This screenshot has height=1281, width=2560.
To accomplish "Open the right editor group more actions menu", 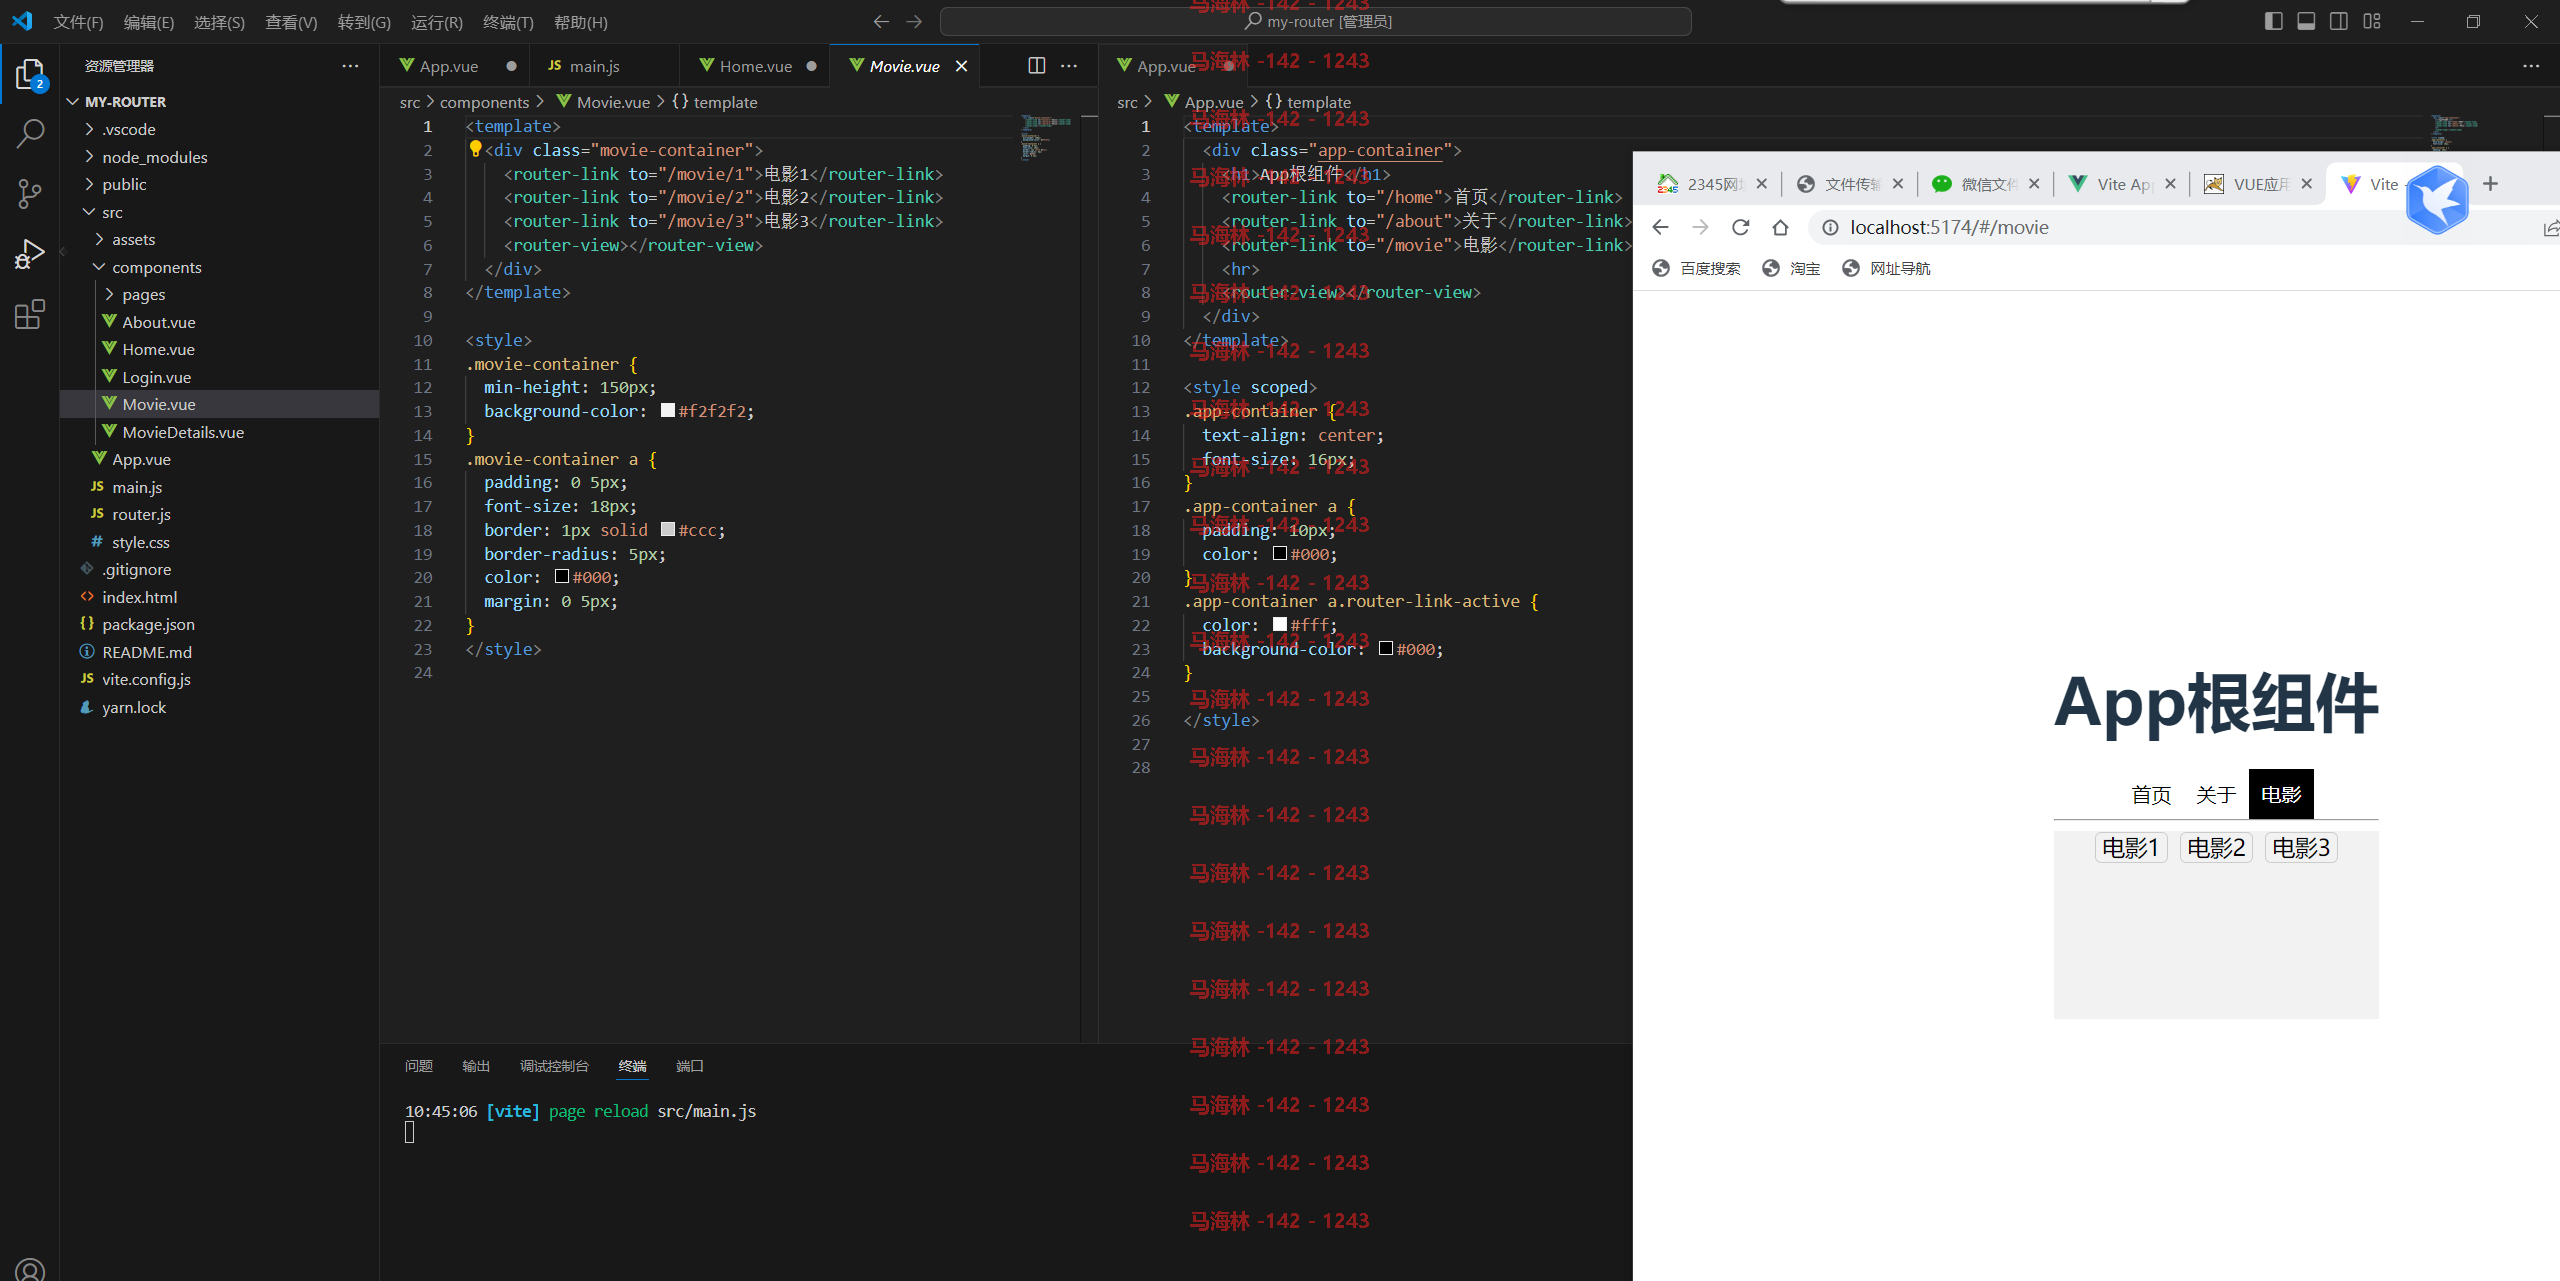I will [2531, 66].
